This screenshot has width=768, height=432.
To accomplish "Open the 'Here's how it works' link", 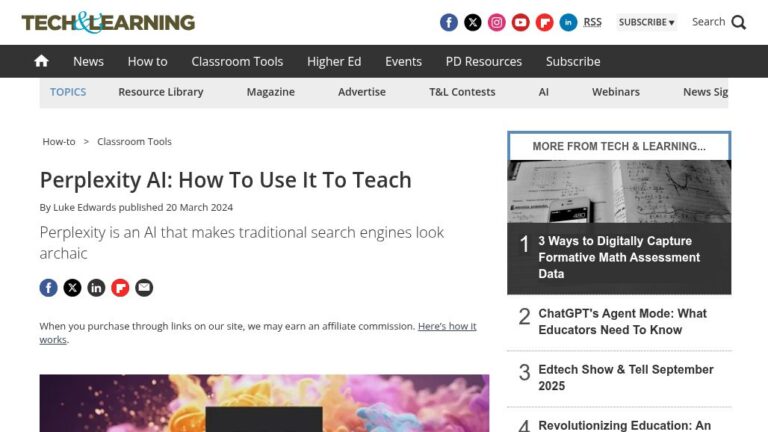I will click(447, 326).
